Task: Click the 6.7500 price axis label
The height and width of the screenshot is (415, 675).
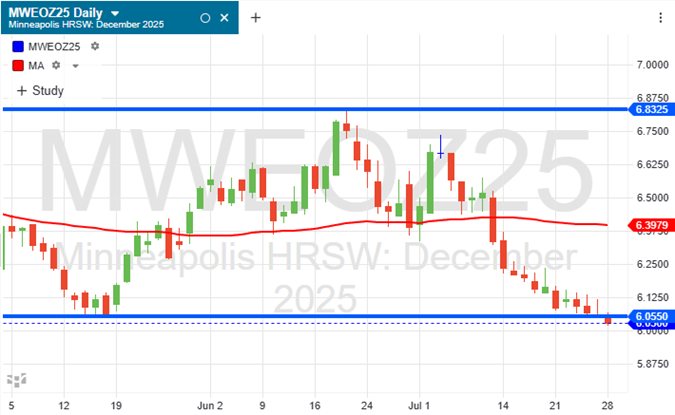Action: coord(653,131)
